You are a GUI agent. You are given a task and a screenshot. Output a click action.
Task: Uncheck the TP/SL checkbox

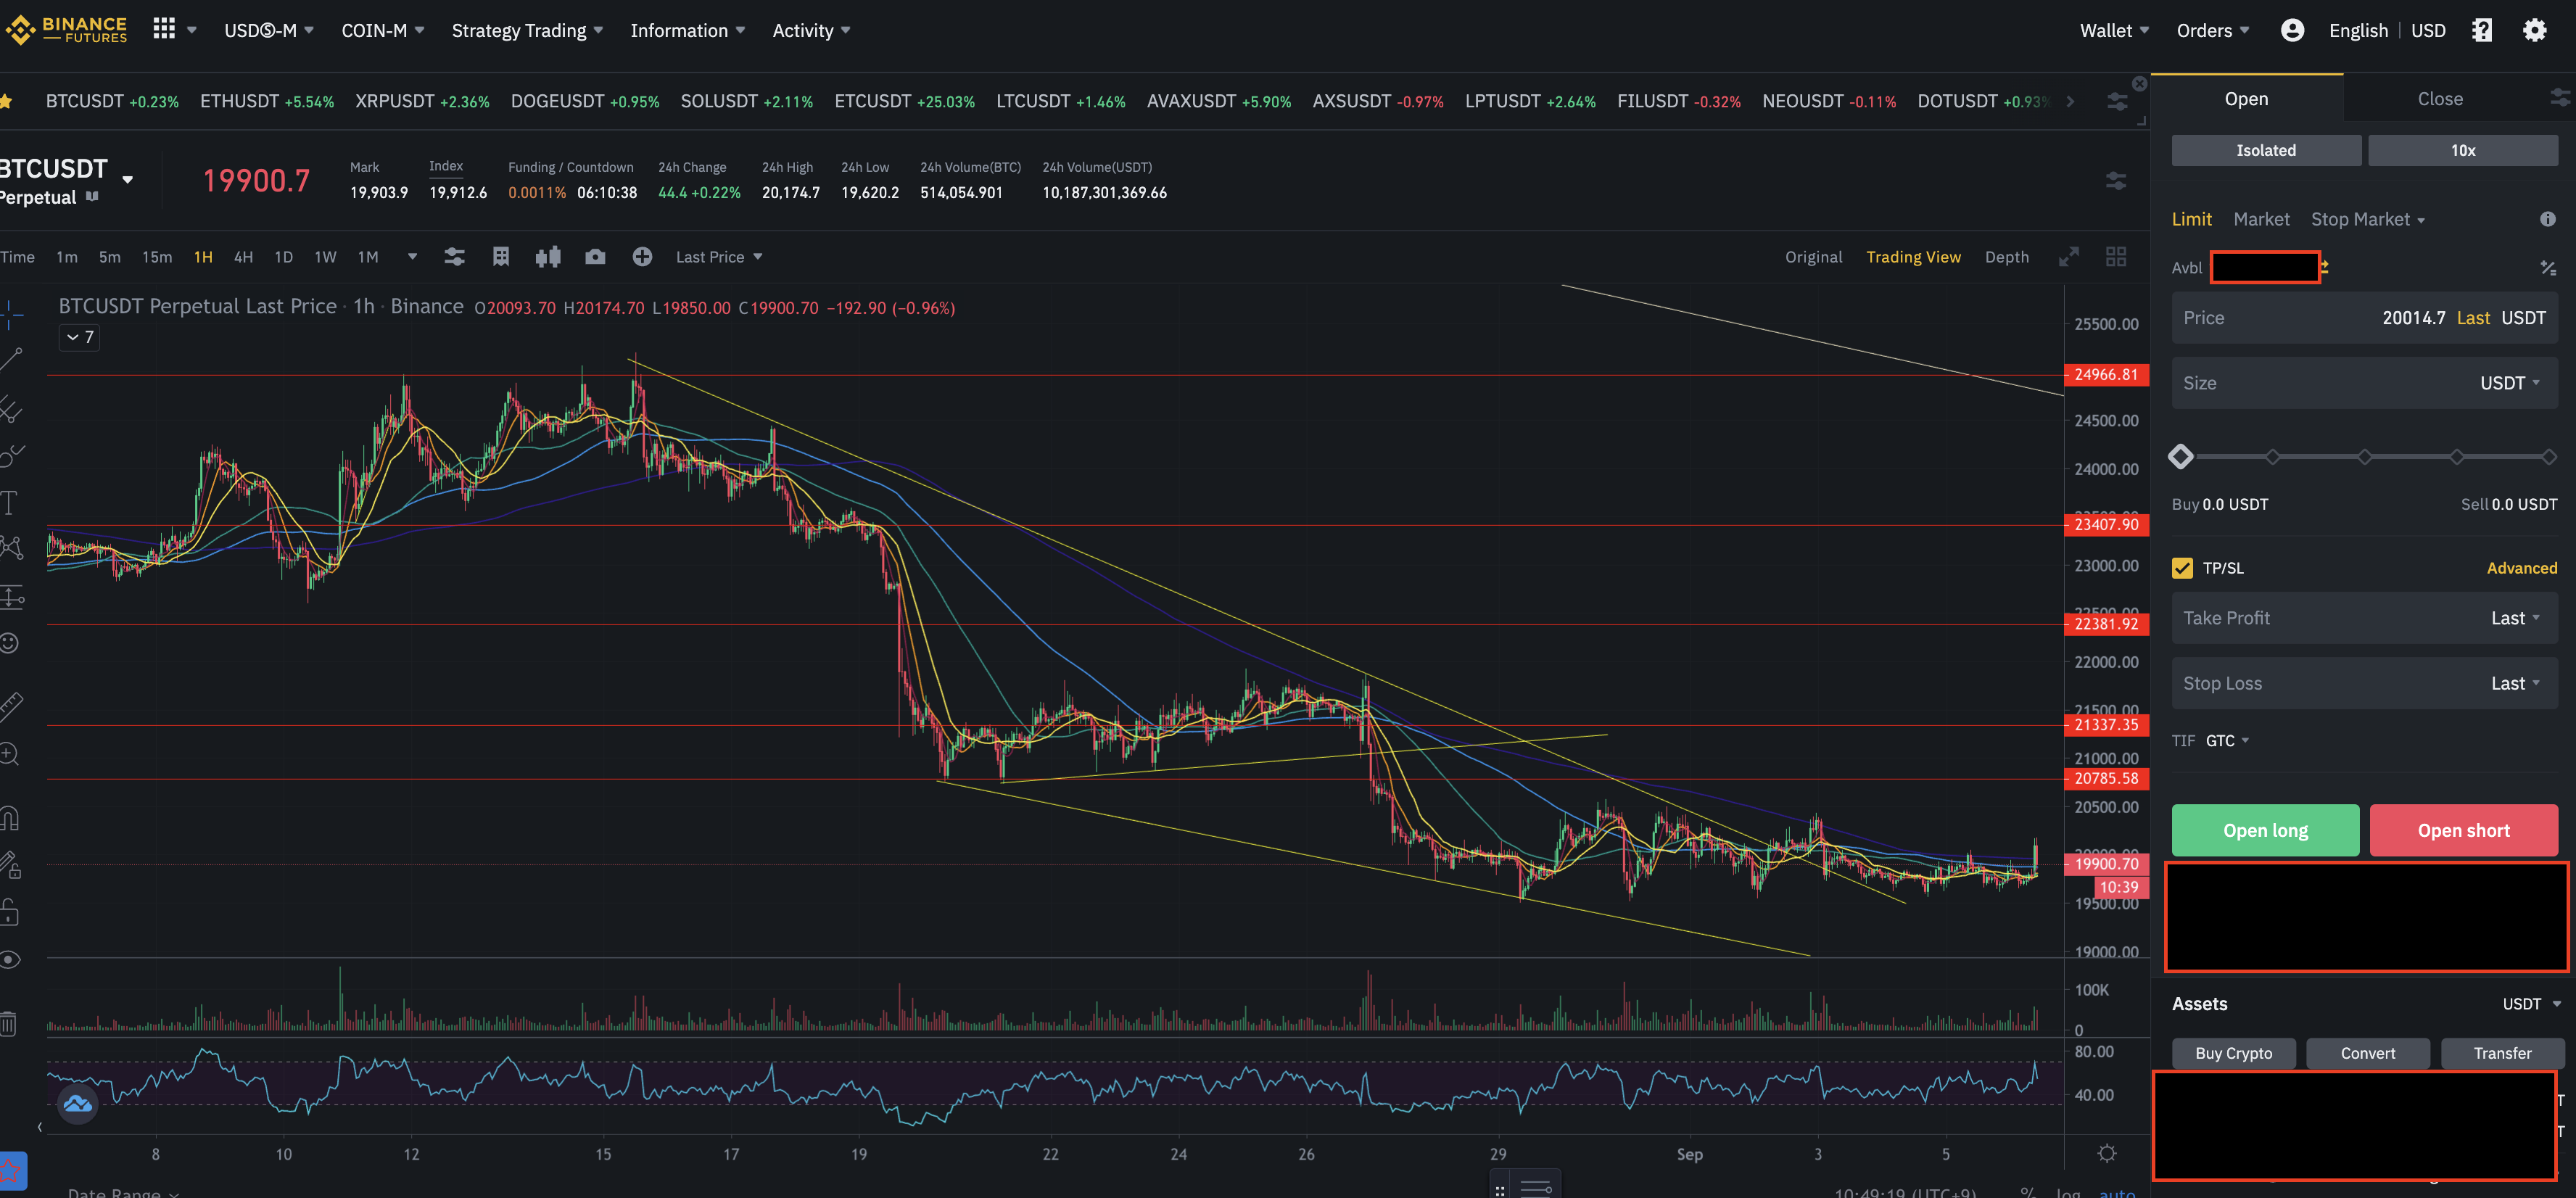tap(2182, 568)
